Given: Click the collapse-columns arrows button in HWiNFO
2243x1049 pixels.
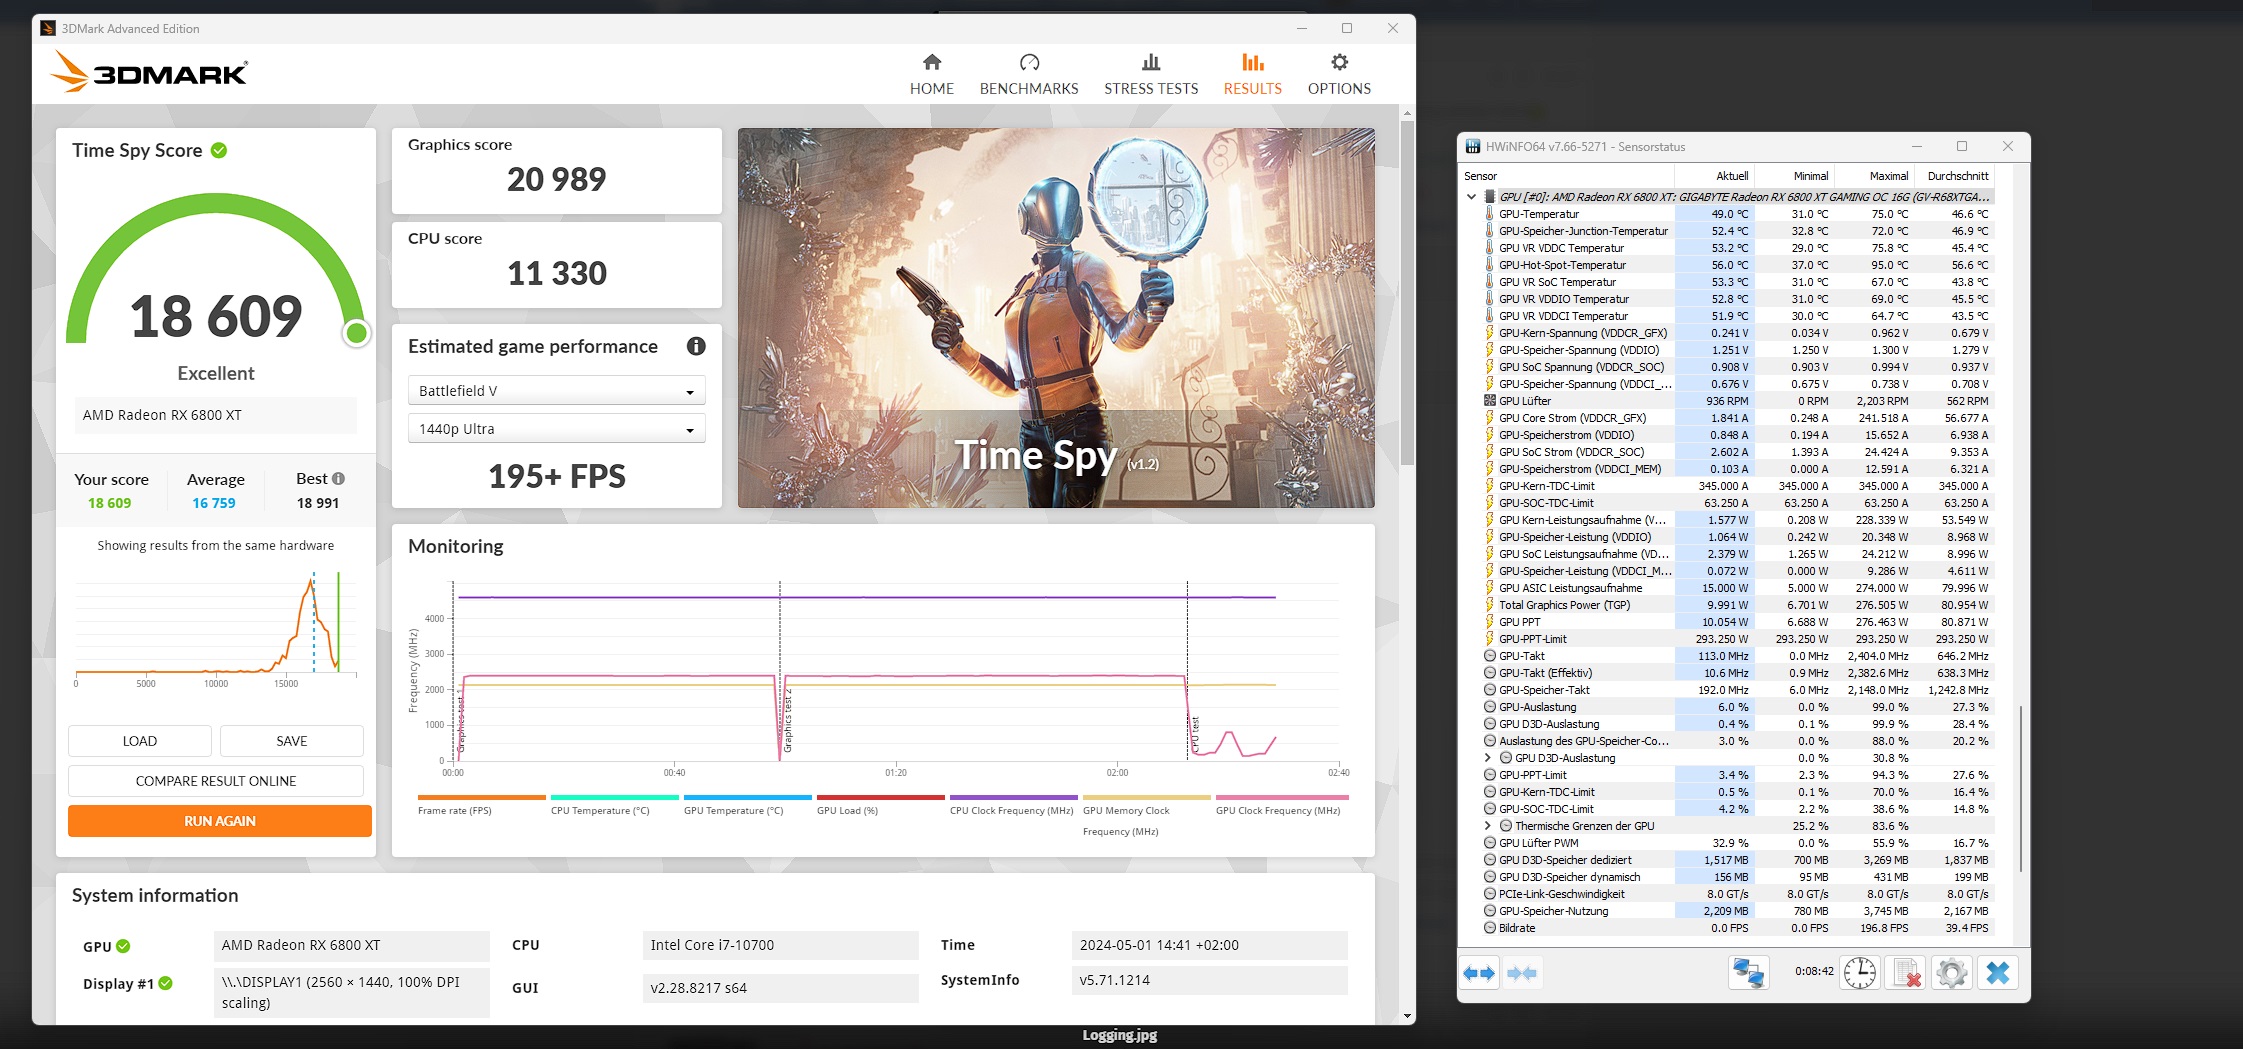Looking at the screenshot, I should click(x=1521, y=973).
